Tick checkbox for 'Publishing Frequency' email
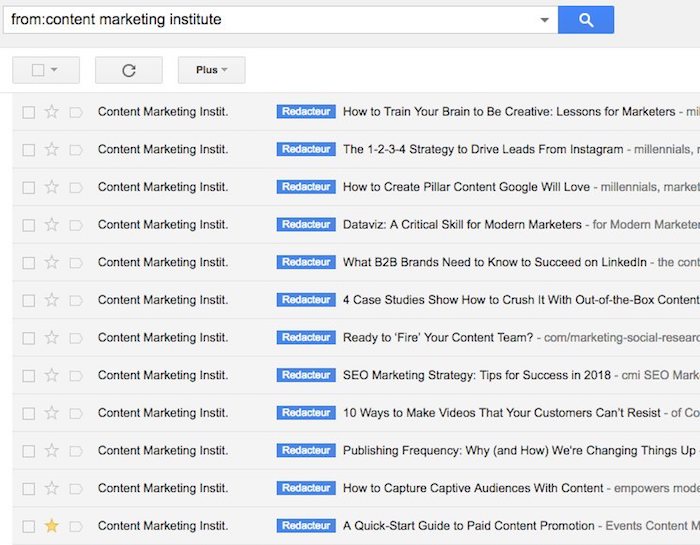 [x=29, y=451]
